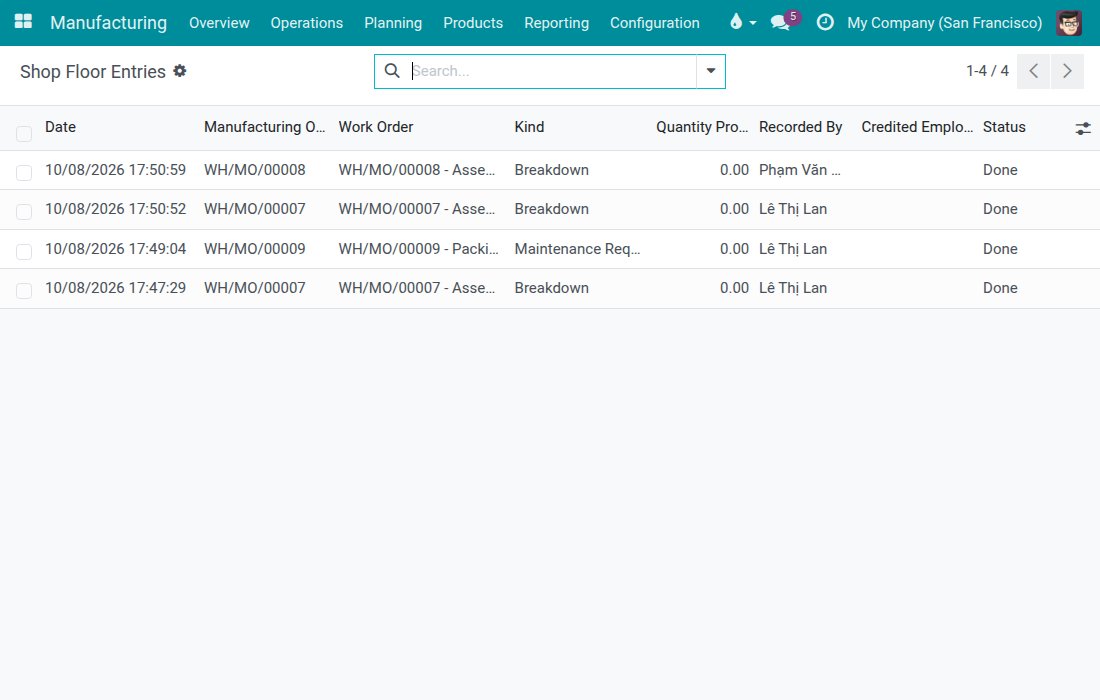Open entry dated 10/08/2026 17:50:52
This screenshot has height=700, width=1100.
click(115, 209)
